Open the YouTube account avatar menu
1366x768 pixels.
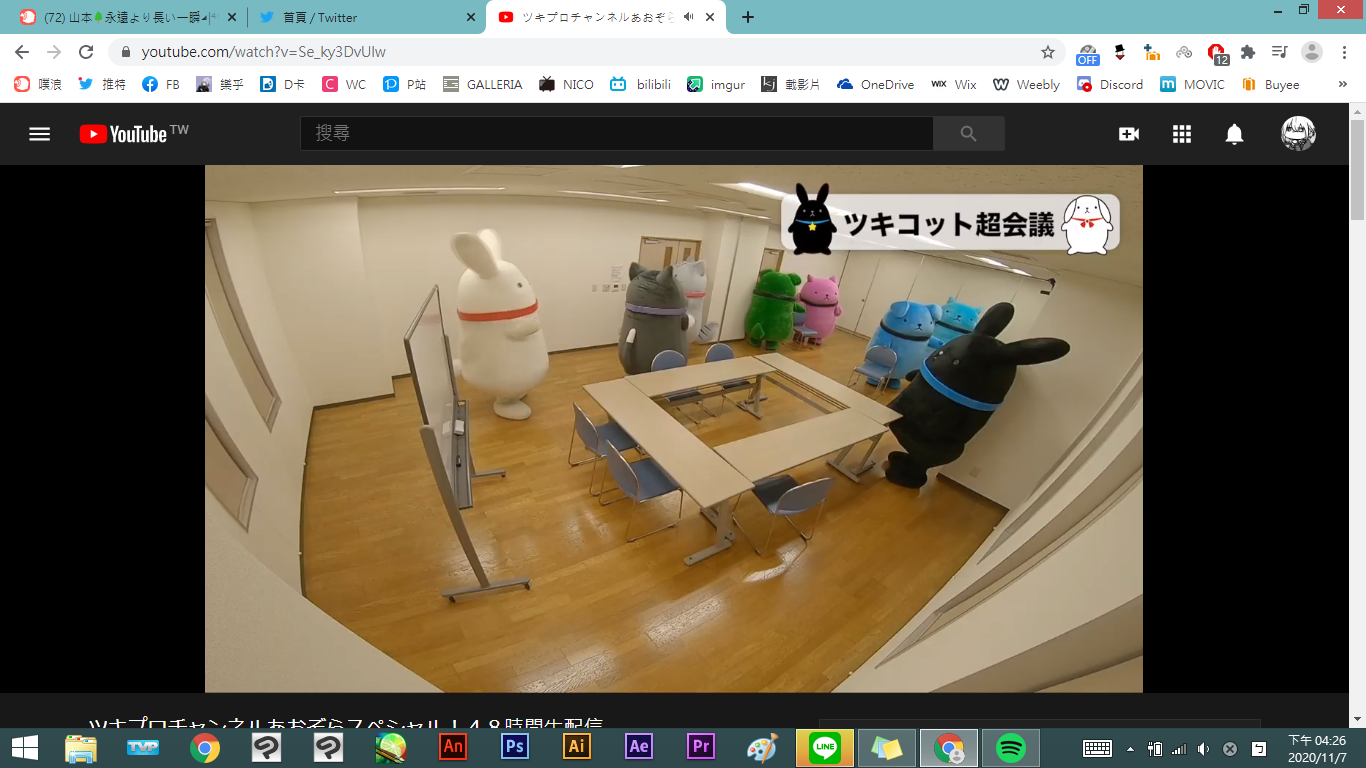pos(1298,134)
